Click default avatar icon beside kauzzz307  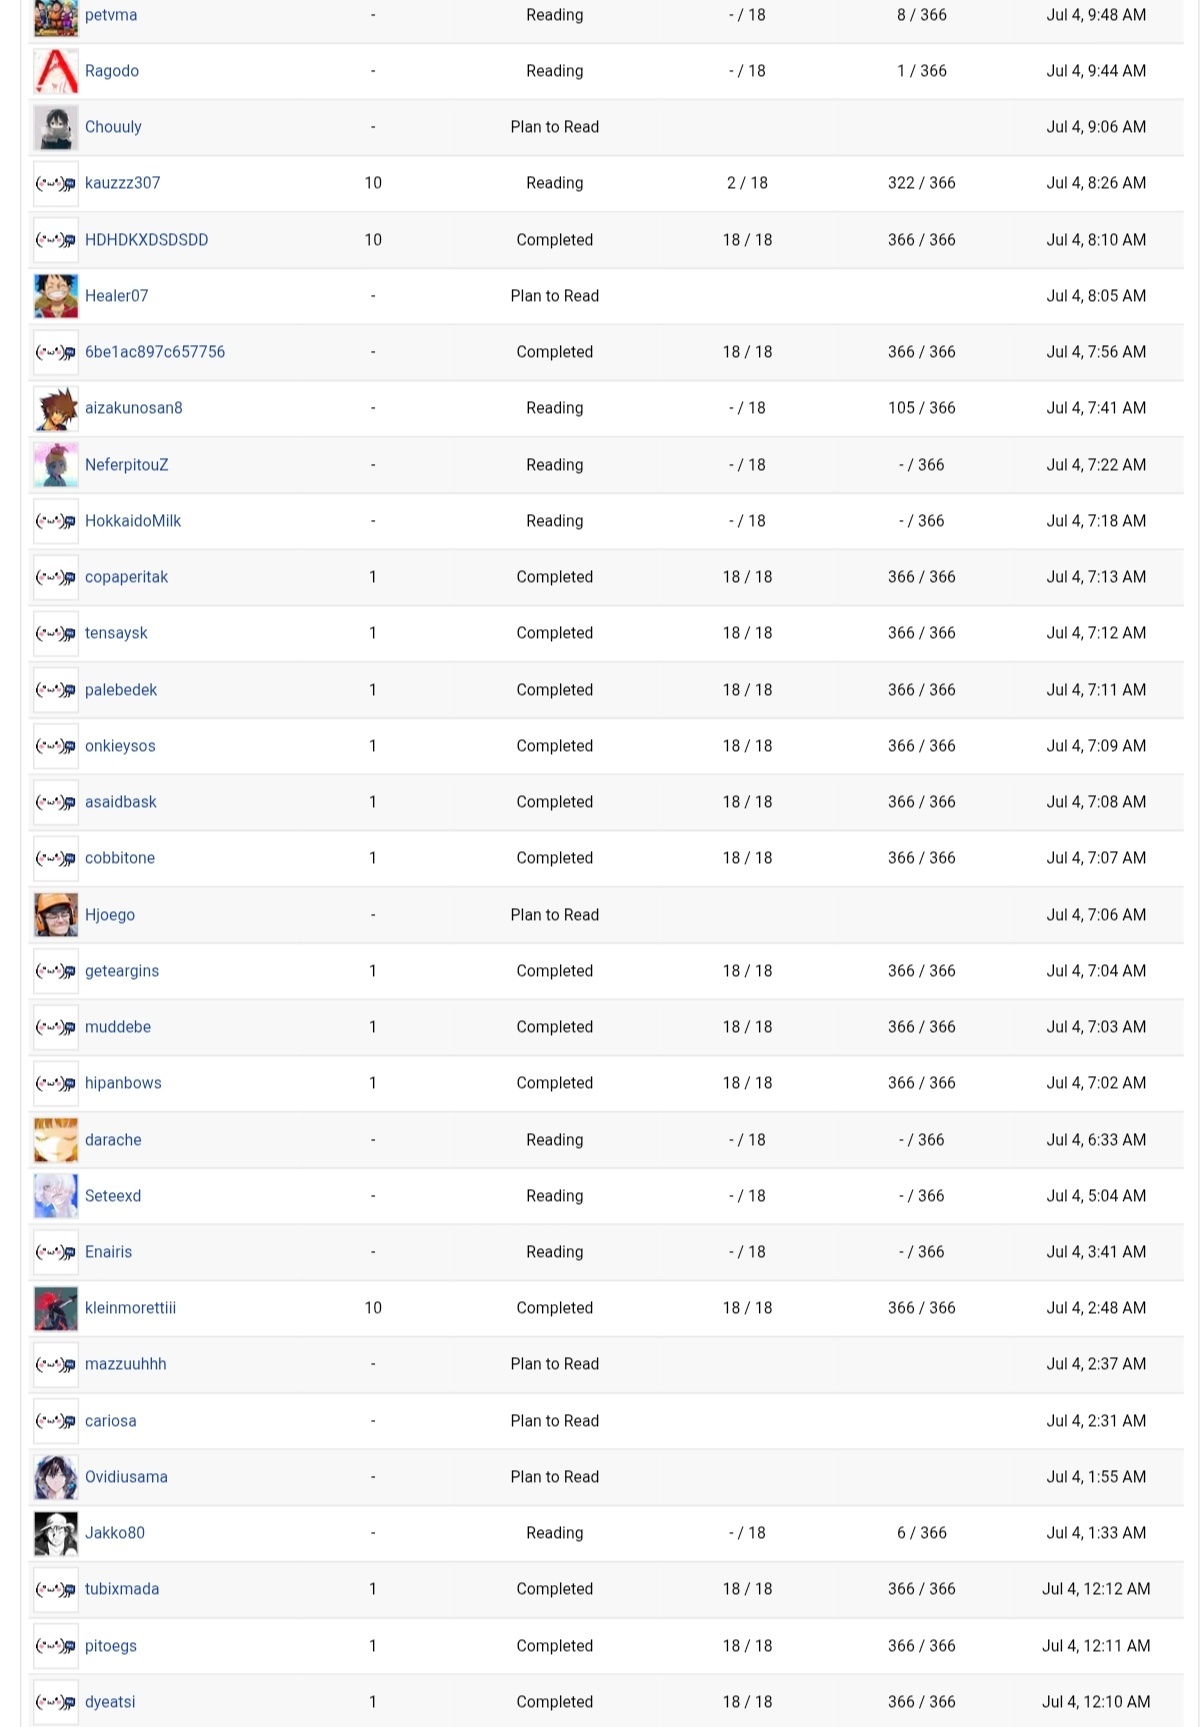(56, 183)
